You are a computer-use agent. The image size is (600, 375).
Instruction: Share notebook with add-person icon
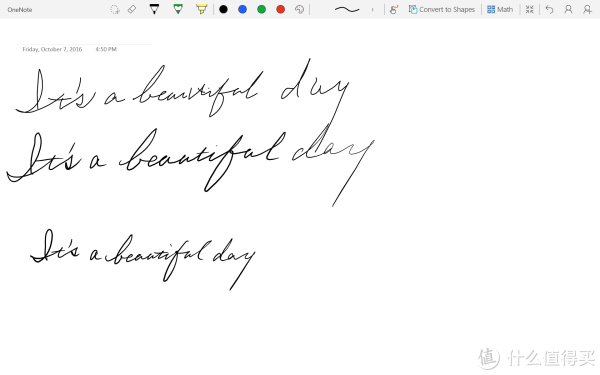pos(587,9)
